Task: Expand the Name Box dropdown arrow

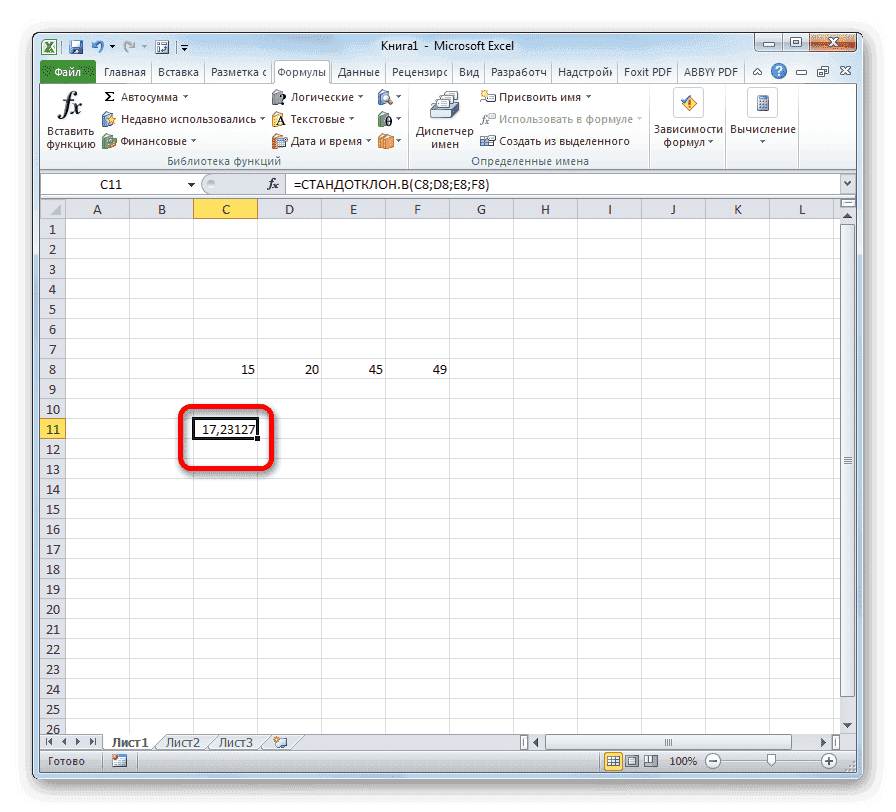Action: (193, 184)
